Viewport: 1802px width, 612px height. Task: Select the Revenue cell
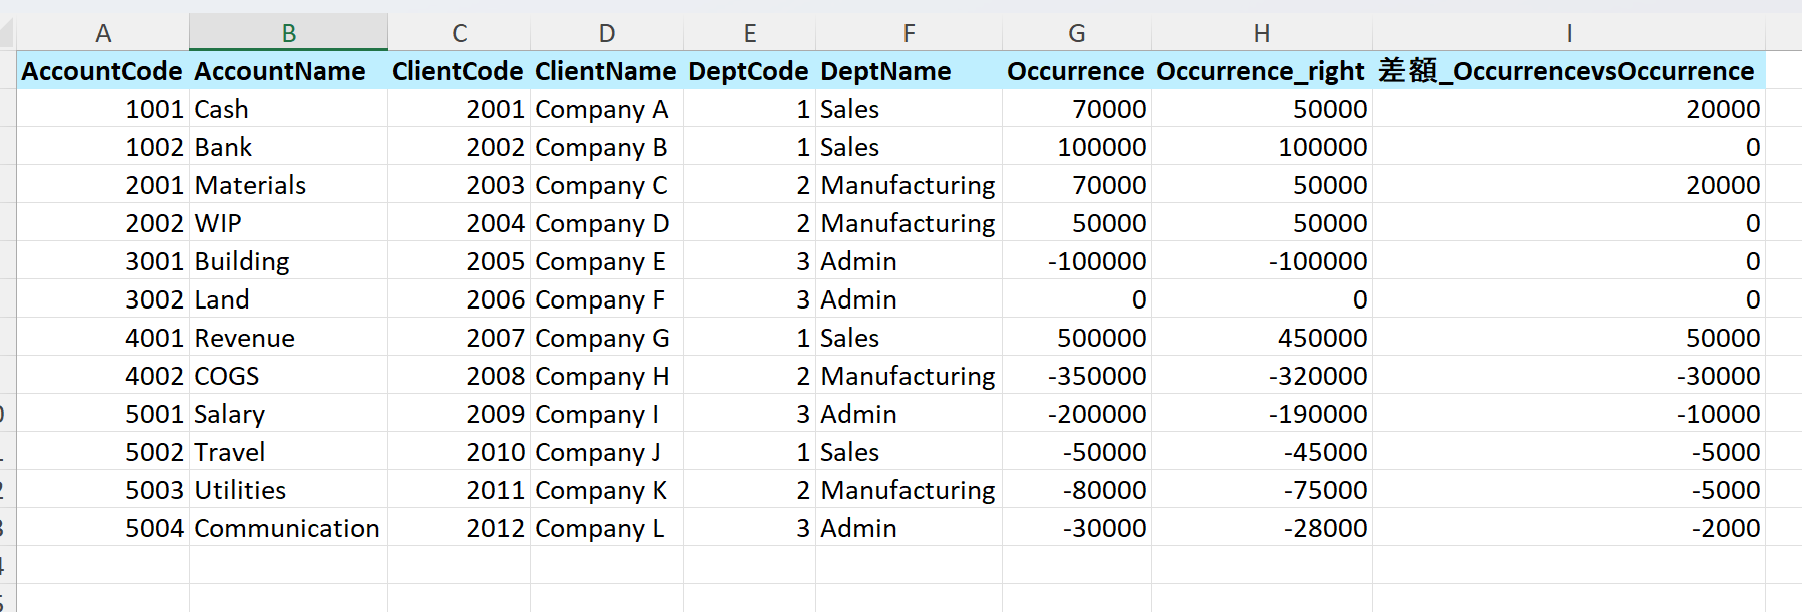245,338
